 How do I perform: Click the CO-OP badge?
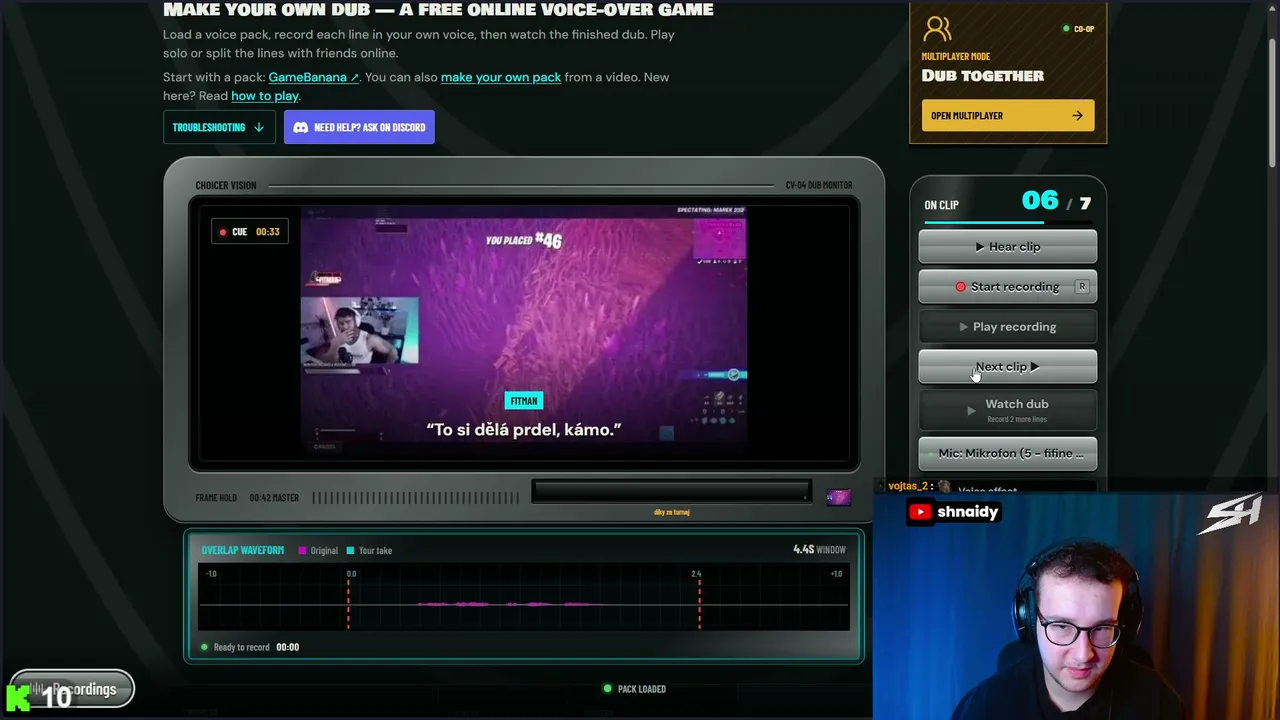coord(1079,29)
